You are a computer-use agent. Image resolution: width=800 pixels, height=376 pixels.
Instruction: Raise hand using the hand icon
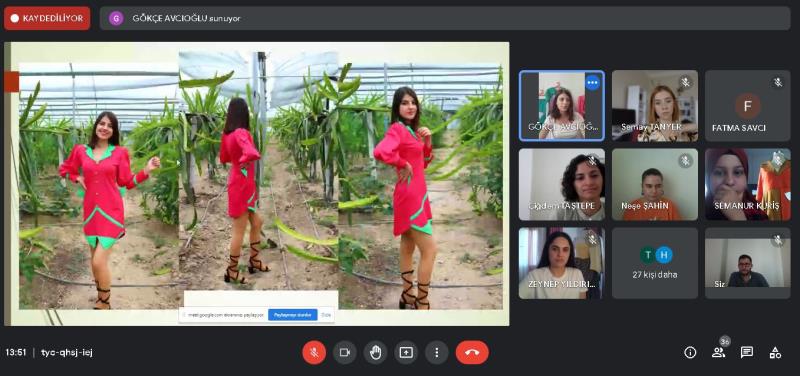pyautogui.click(x=376, y=353)
